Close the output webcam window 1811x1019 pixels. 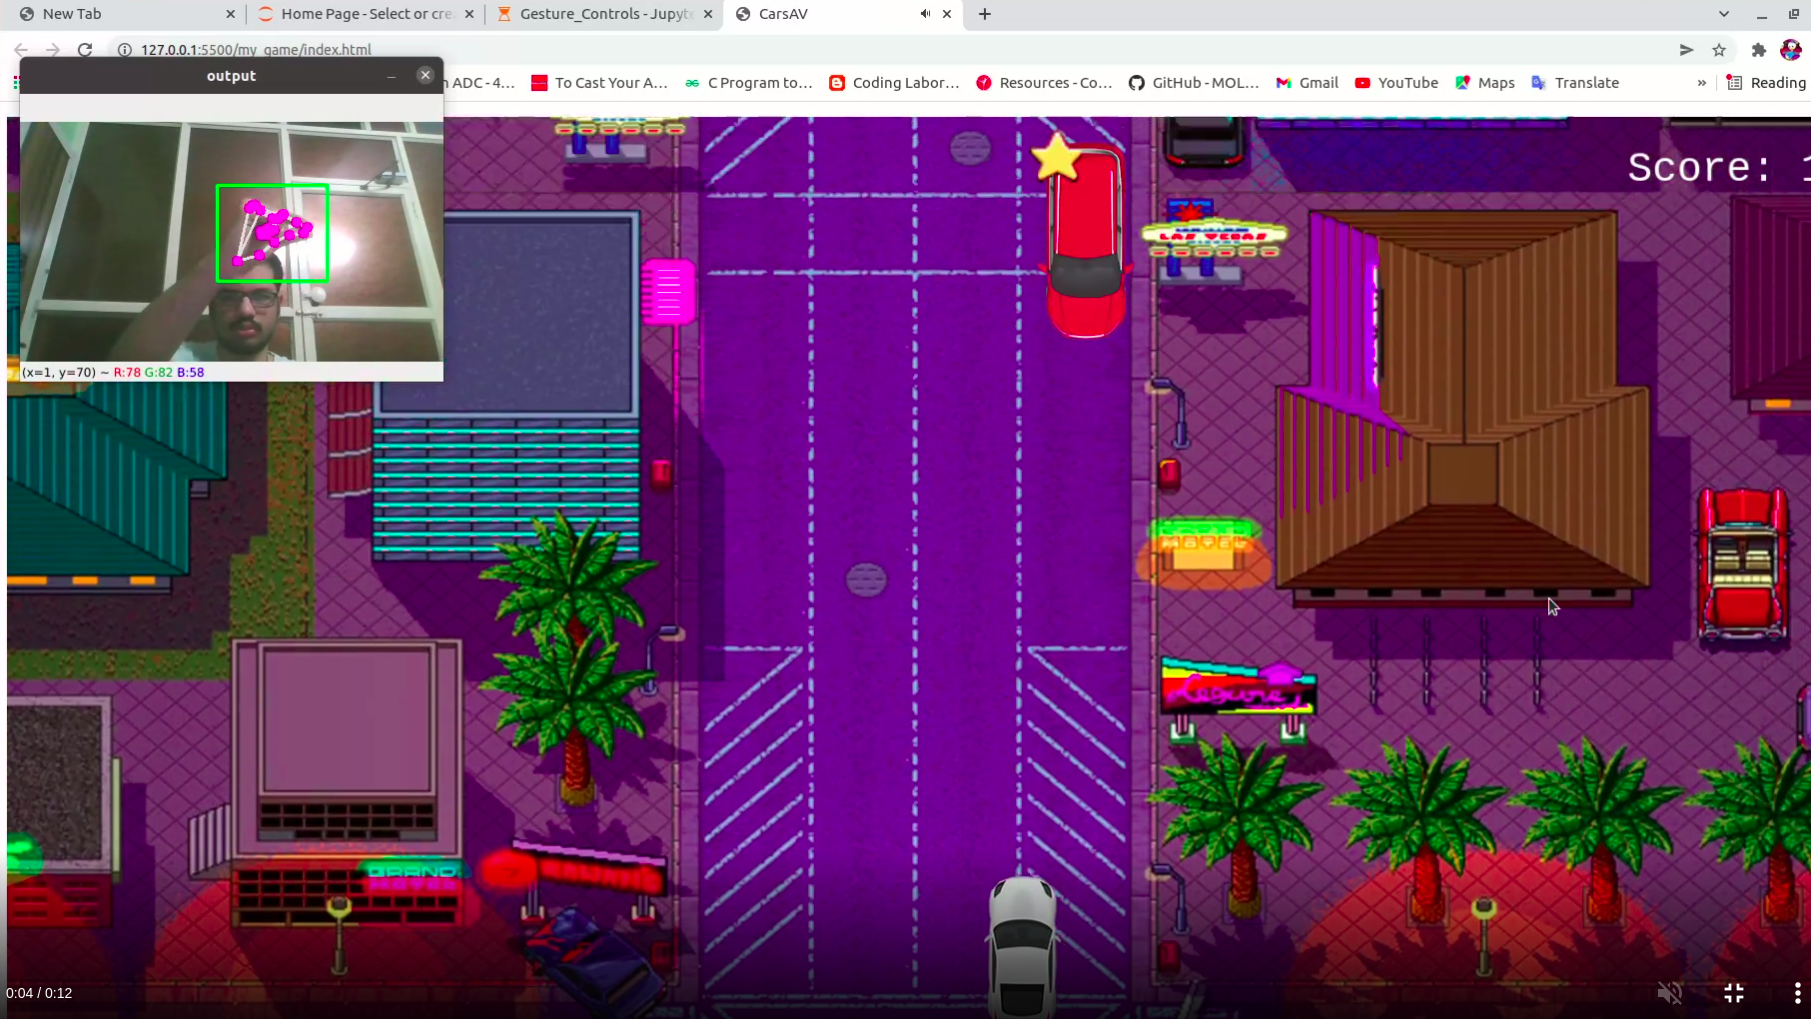[x=425, y=75]
